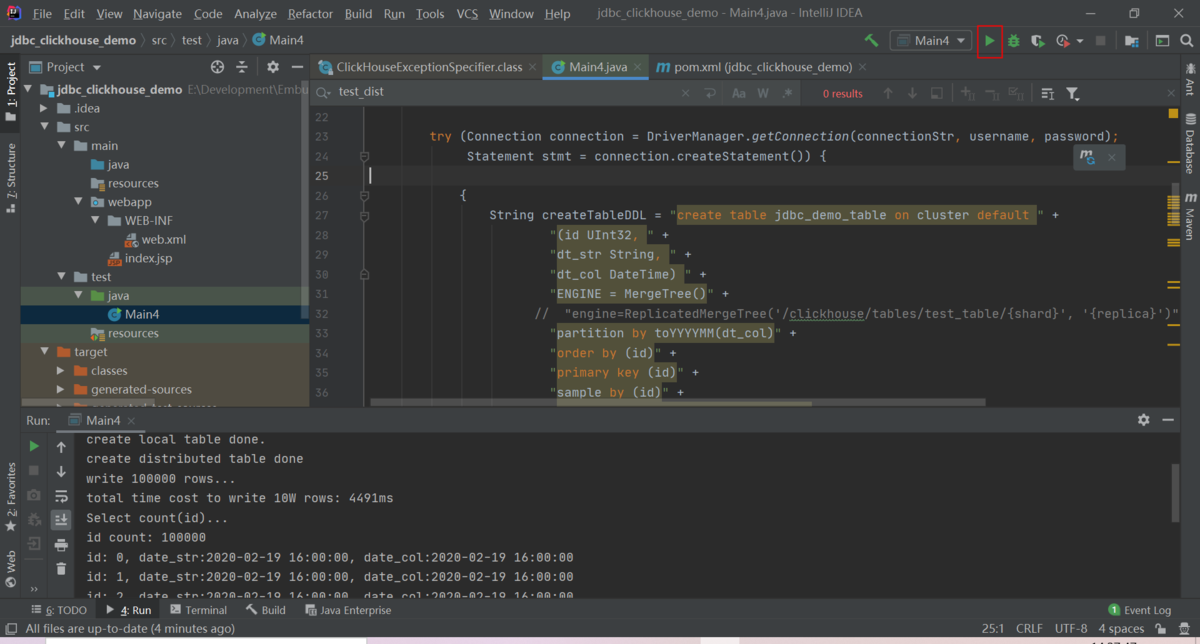Toggle whole Words (W) search option
Screen dimensions: 1200x644
(763, 93)
